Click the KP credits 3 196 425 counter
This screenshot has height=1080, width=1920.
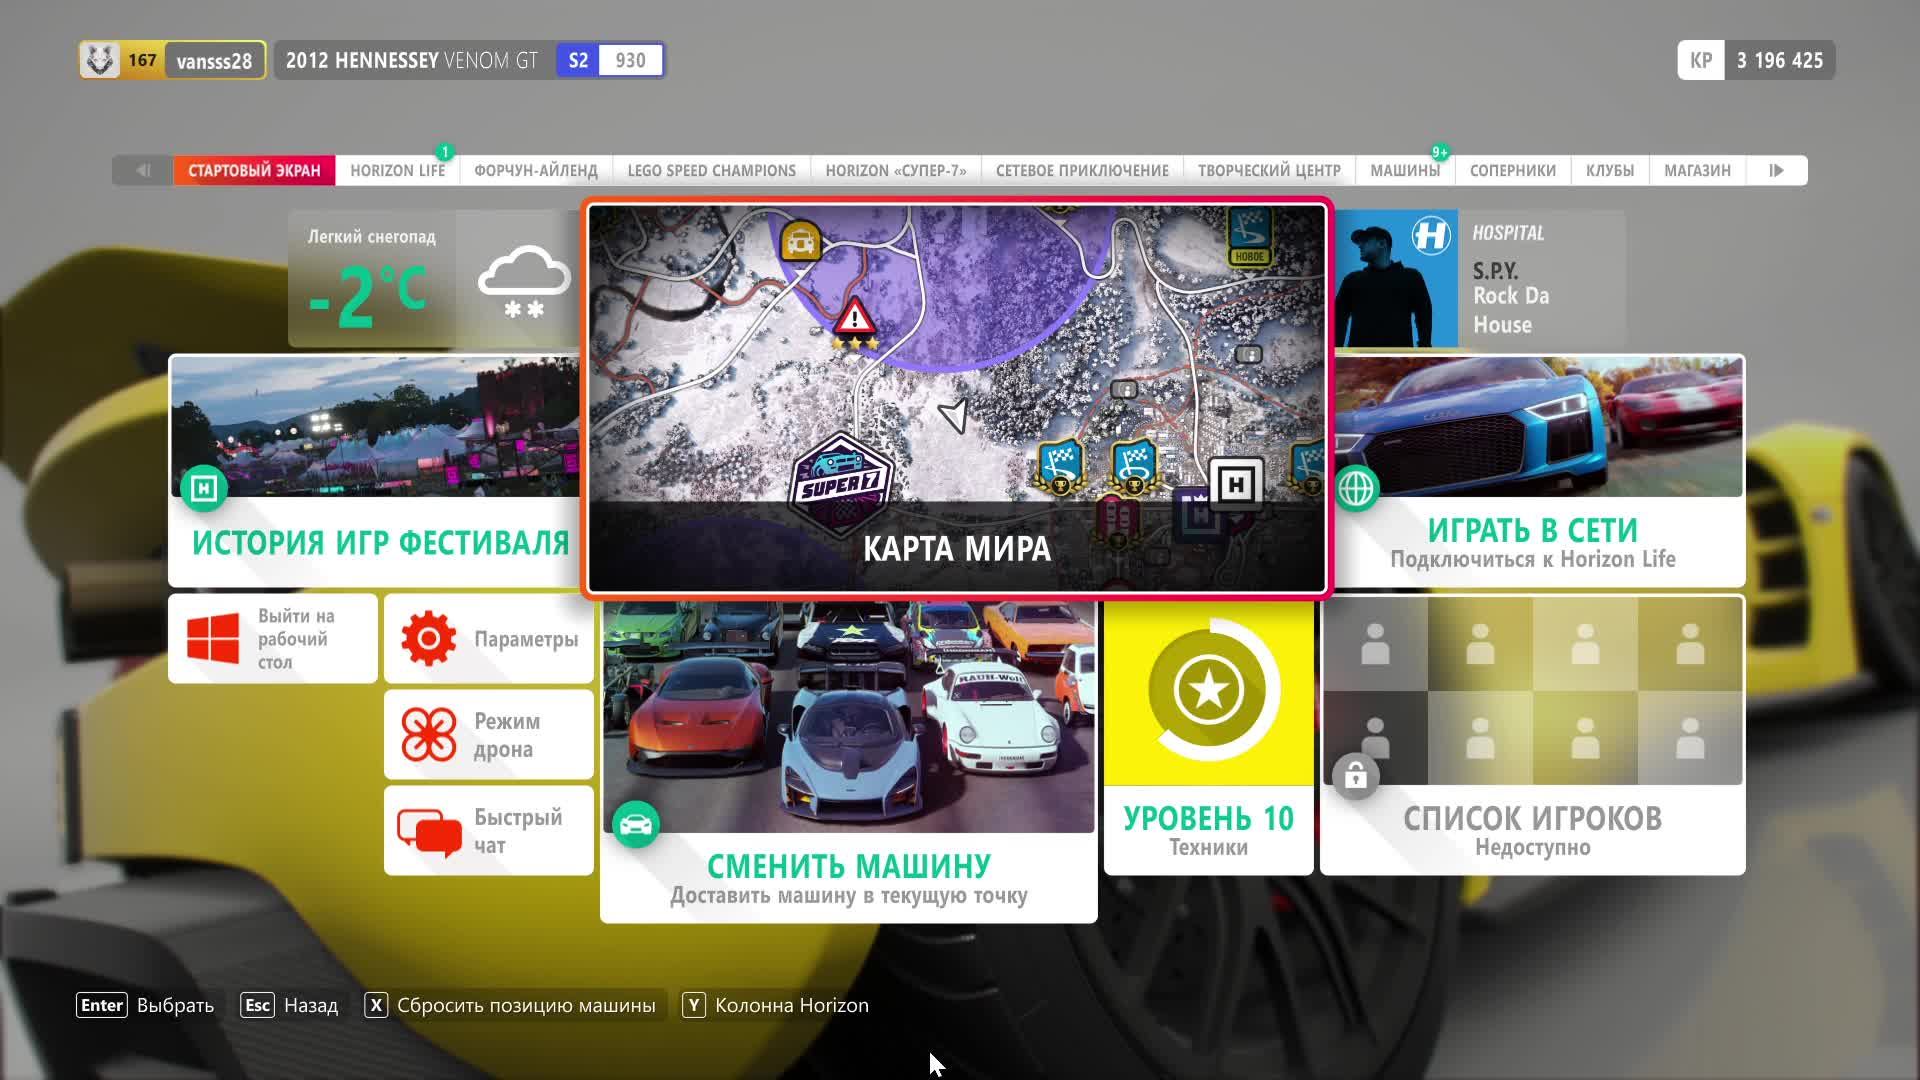click(1756, 60)
